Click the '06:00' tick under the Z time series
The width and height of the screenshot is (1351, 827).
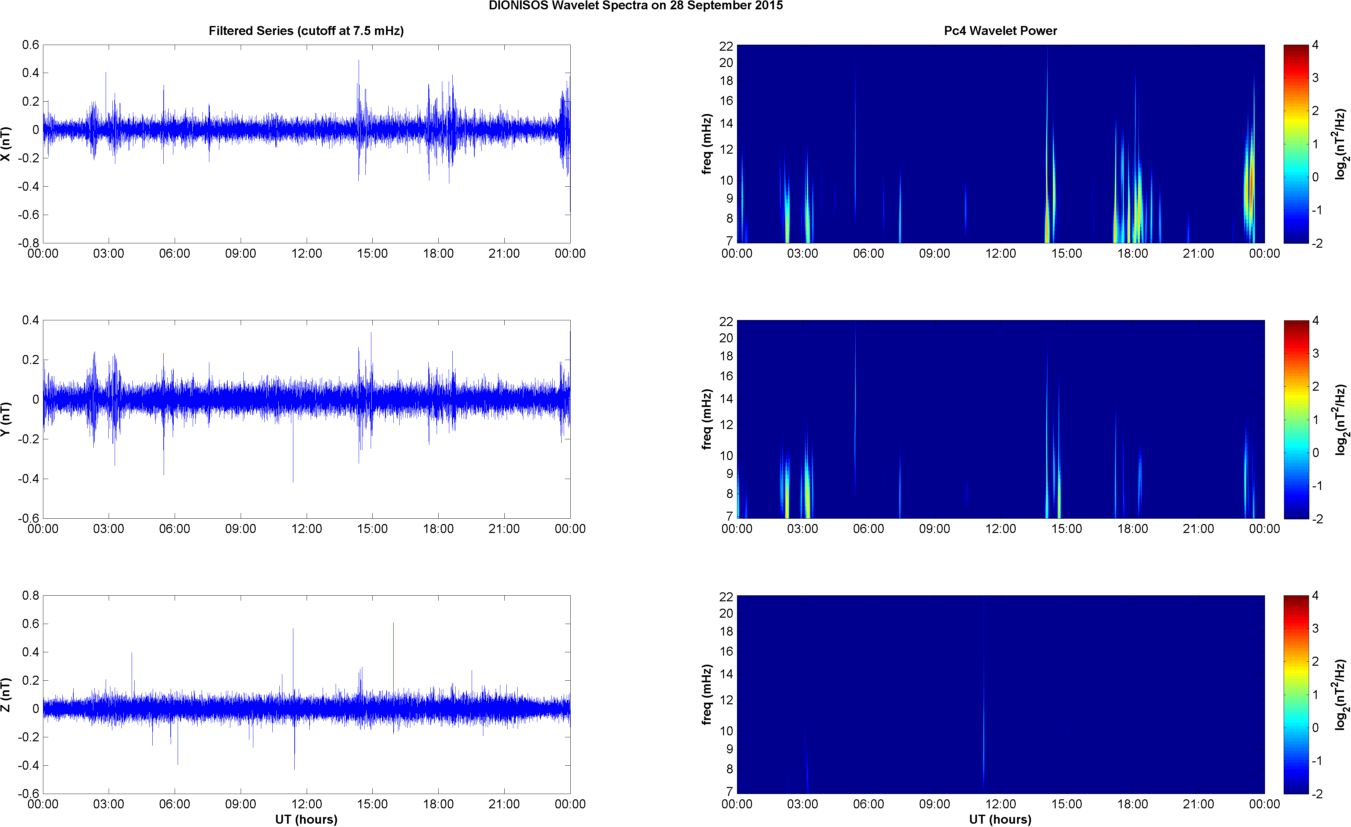[x=174, y=804]
